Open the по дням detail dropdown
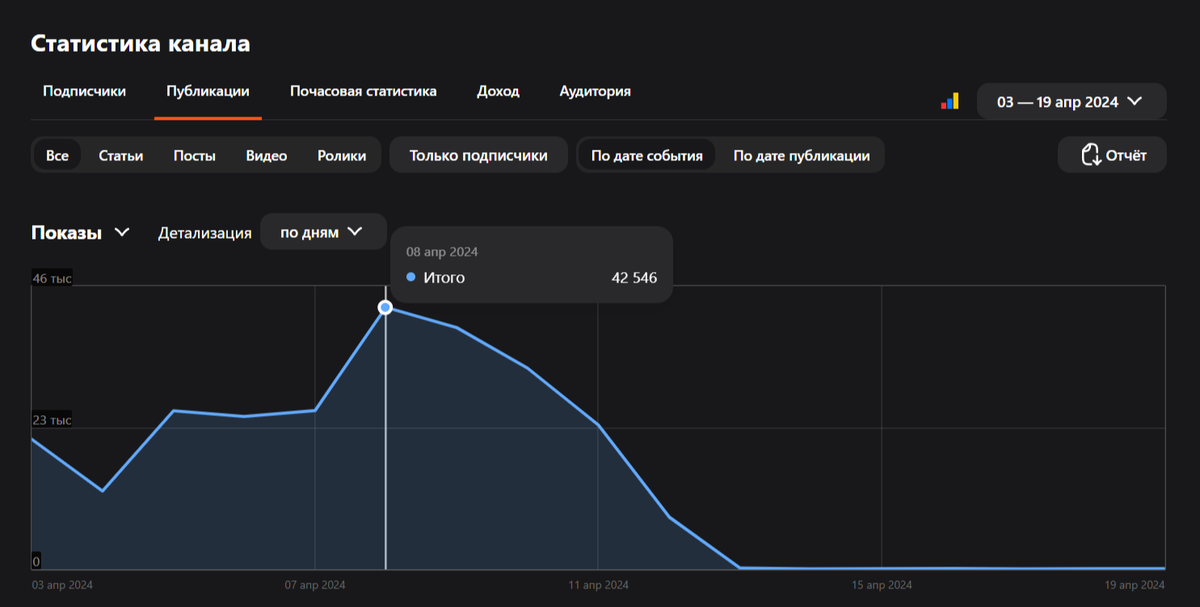1200x607 pixels. (x=323, y=232)
